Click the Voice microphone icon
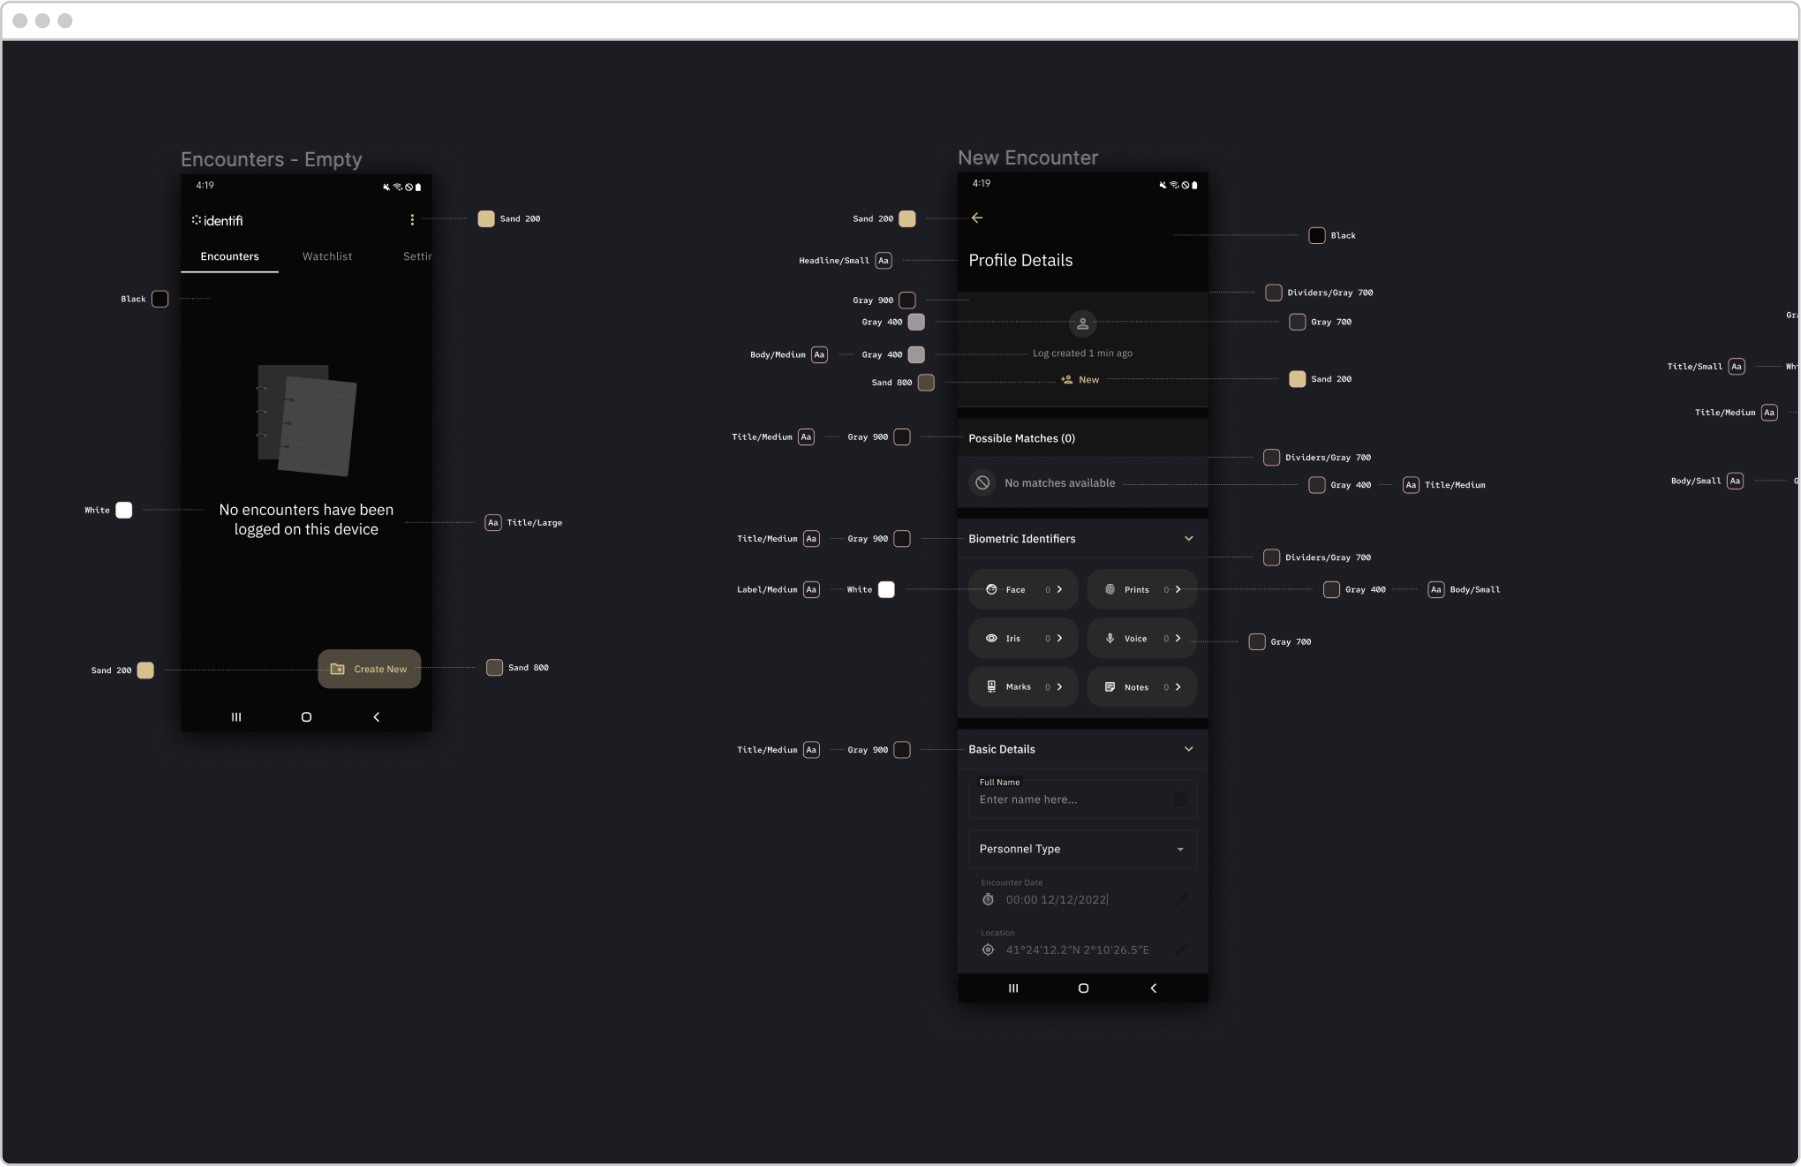The width and height of the screenshot is (1801, 1167). (x=1110, y=638)
